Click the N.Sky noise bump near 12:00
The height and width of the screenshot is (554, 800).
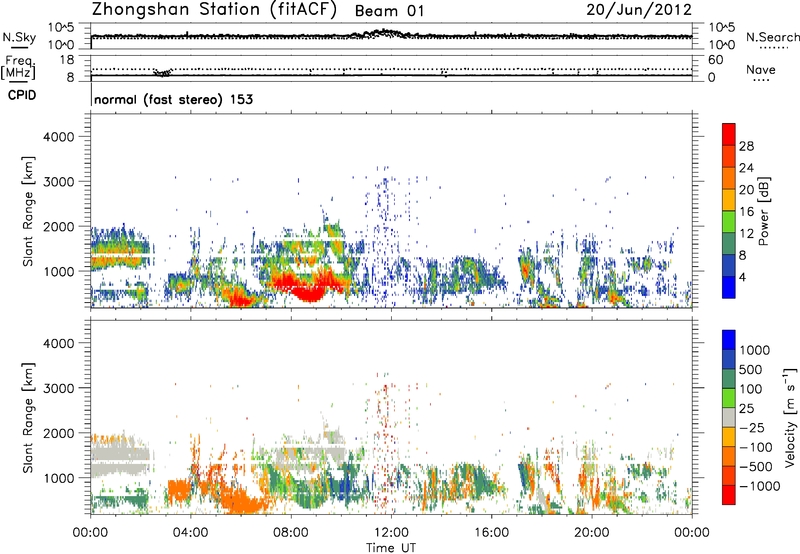click(383, 34)
